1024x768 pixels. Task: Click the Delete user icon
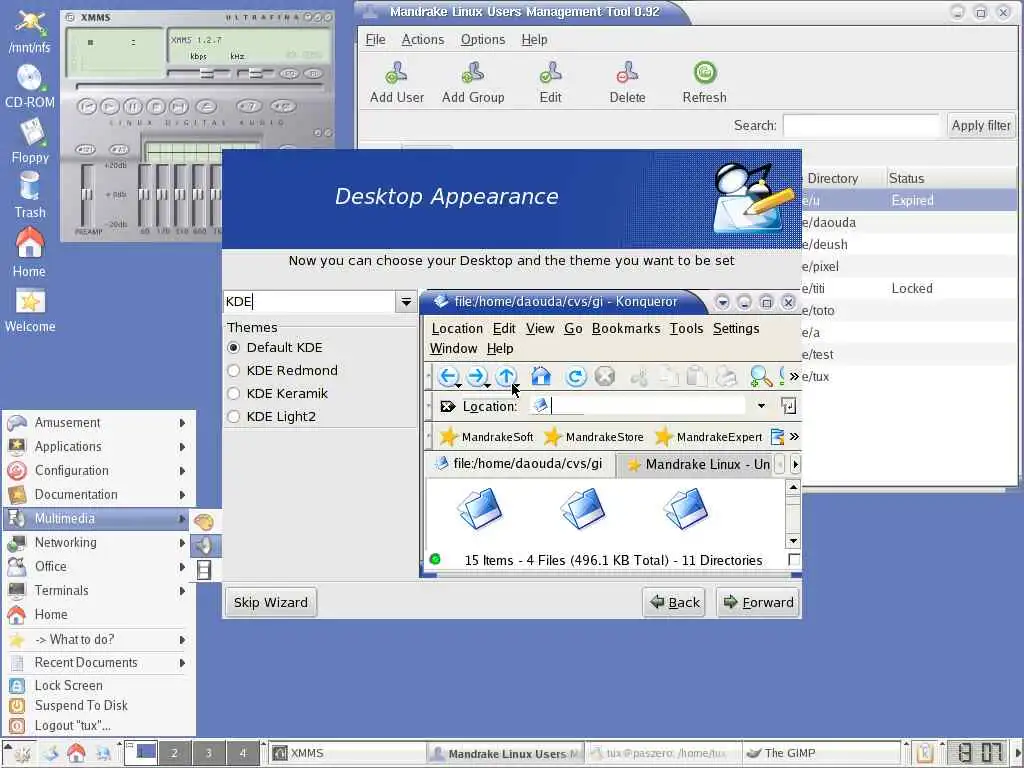(627, 73)
